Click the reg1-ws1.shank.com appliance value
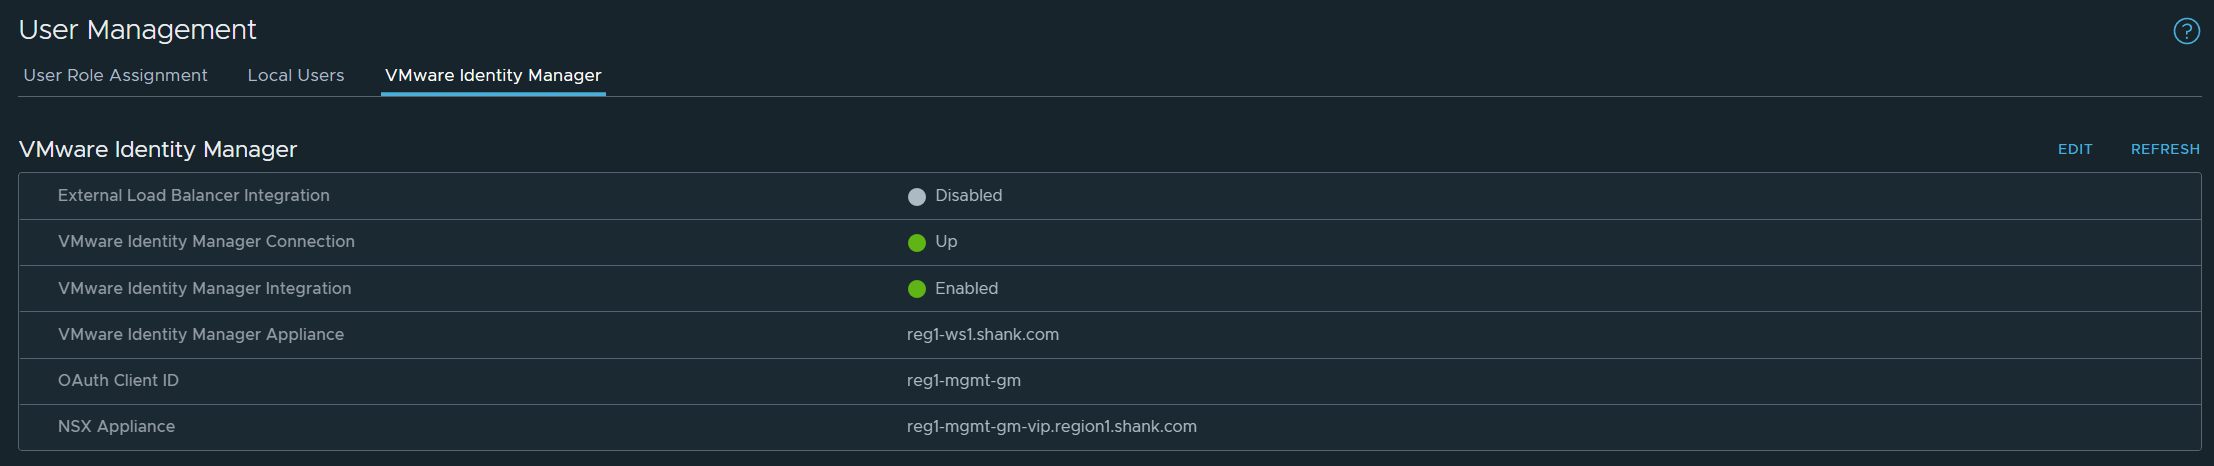The width and height of the screenshot is (2214, 466). [x=983, y=334]
